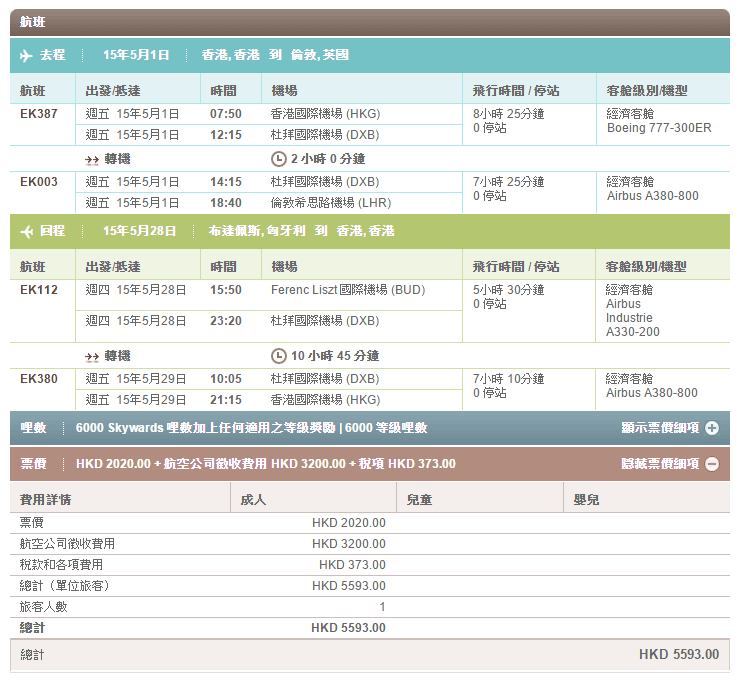The width and height of the screenshot is (739, 678).
Task: Click the transfer arrows icon after flight EK112
Action: click(92, 356)
